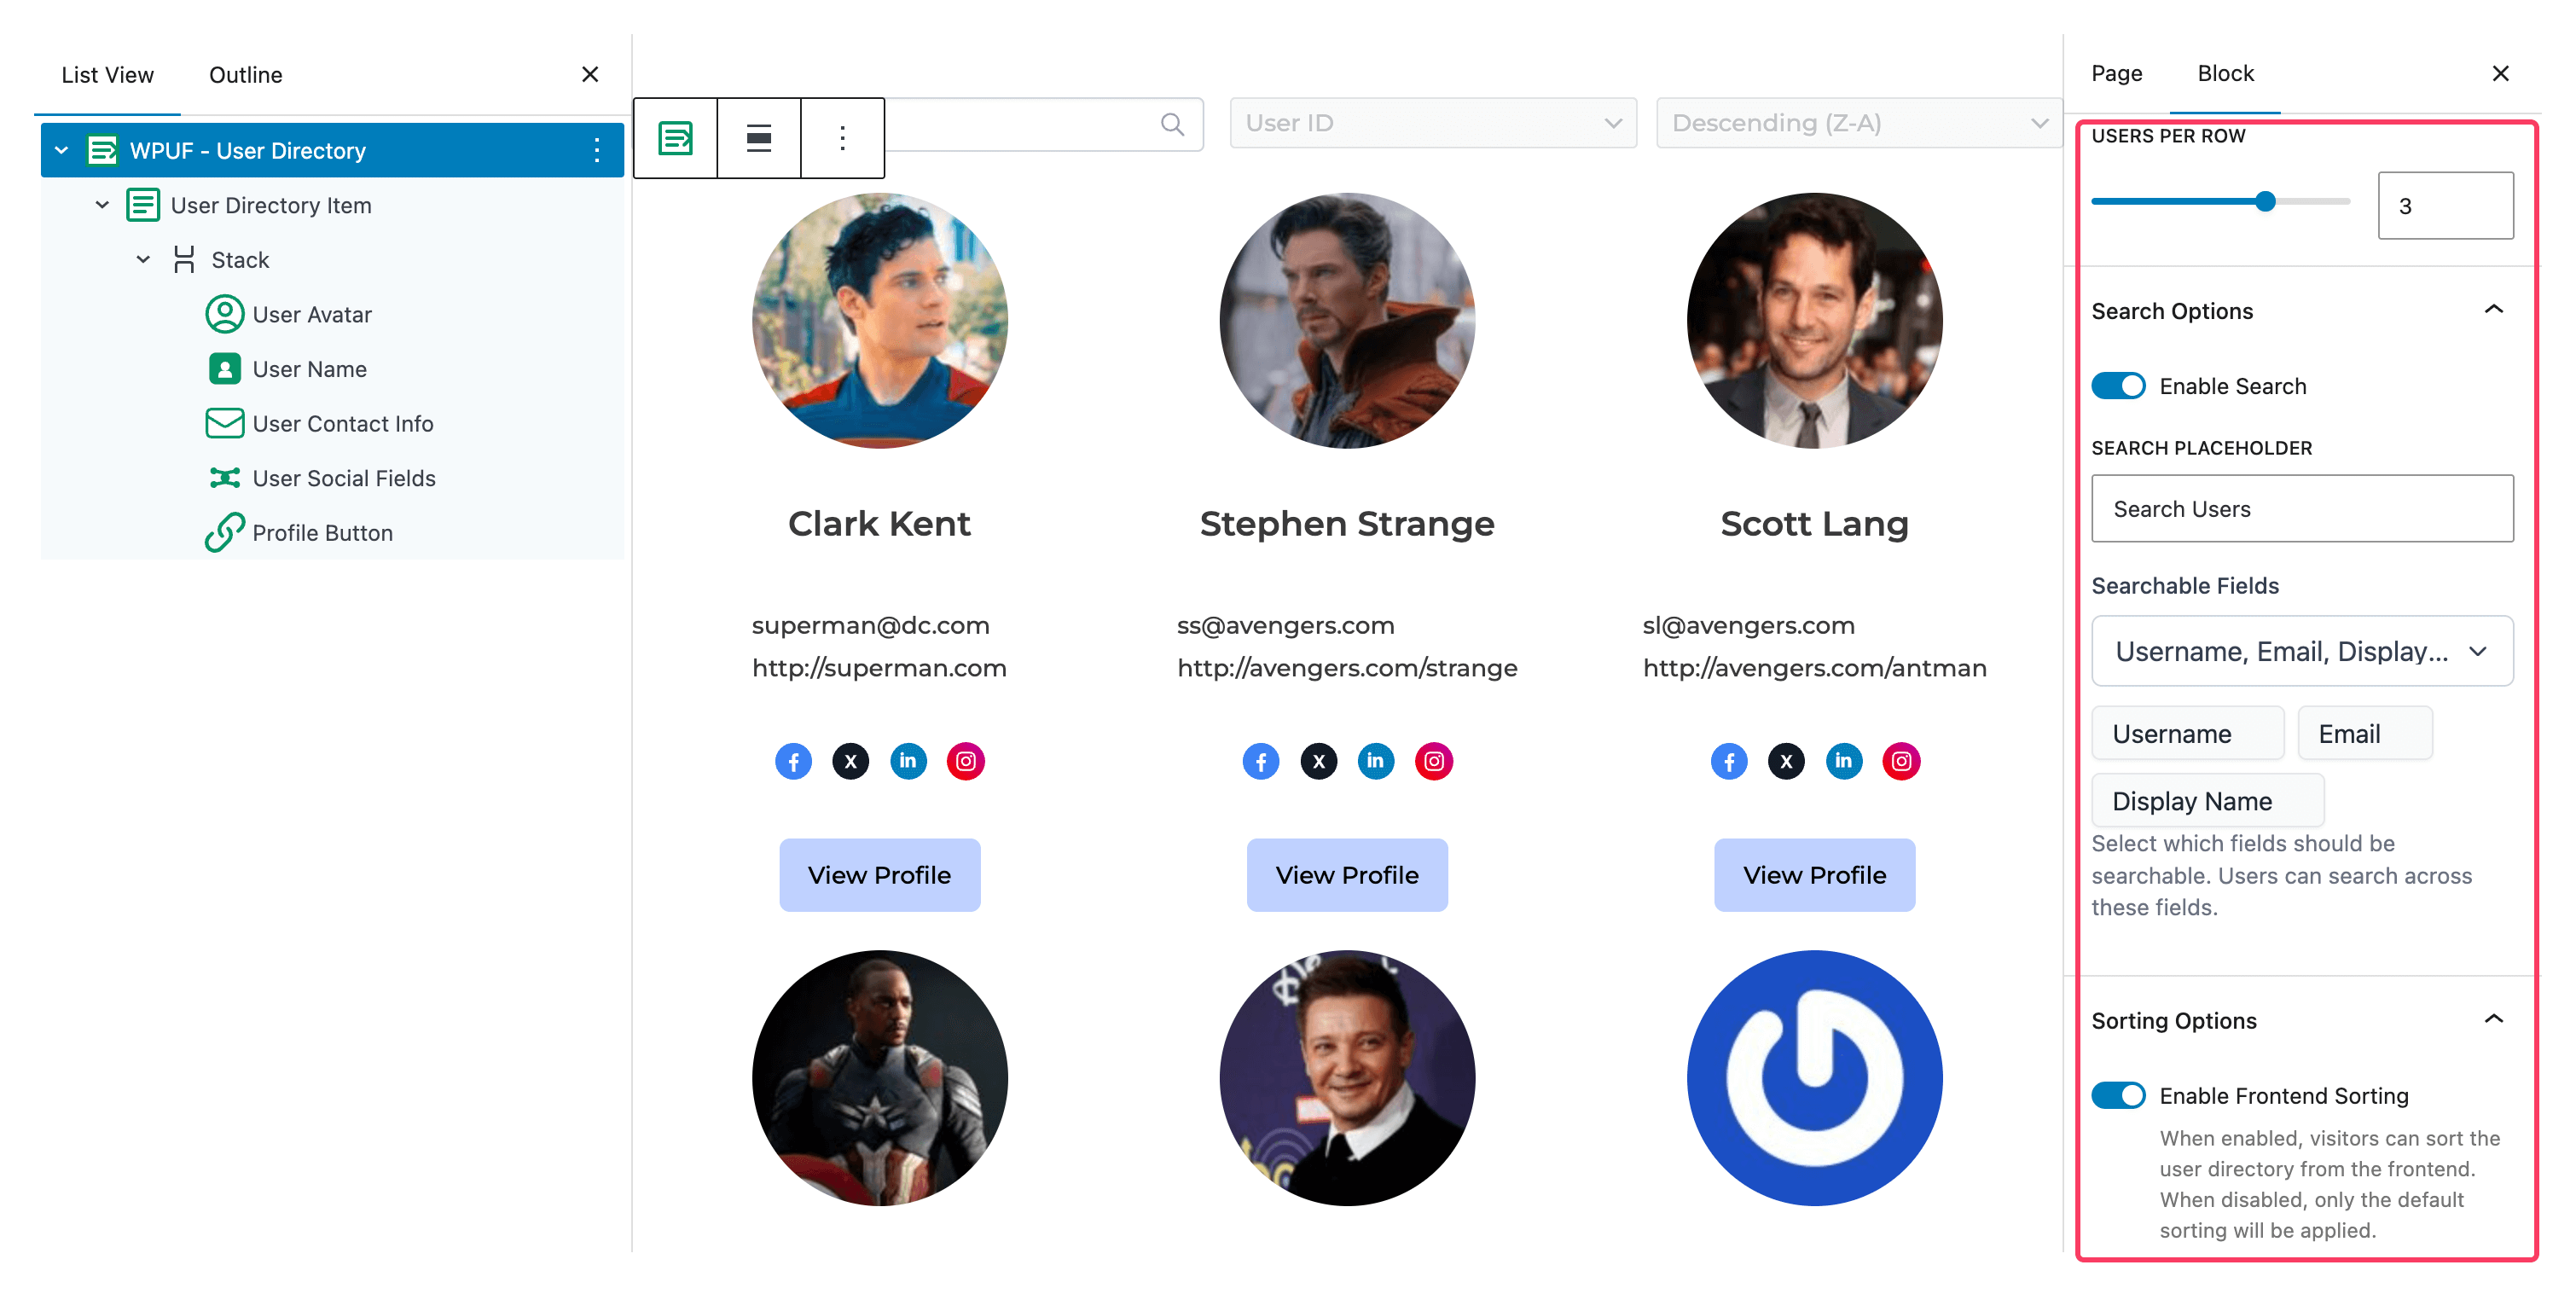Open the Descending (Z-A) order dropdown

pos(1859,123)
